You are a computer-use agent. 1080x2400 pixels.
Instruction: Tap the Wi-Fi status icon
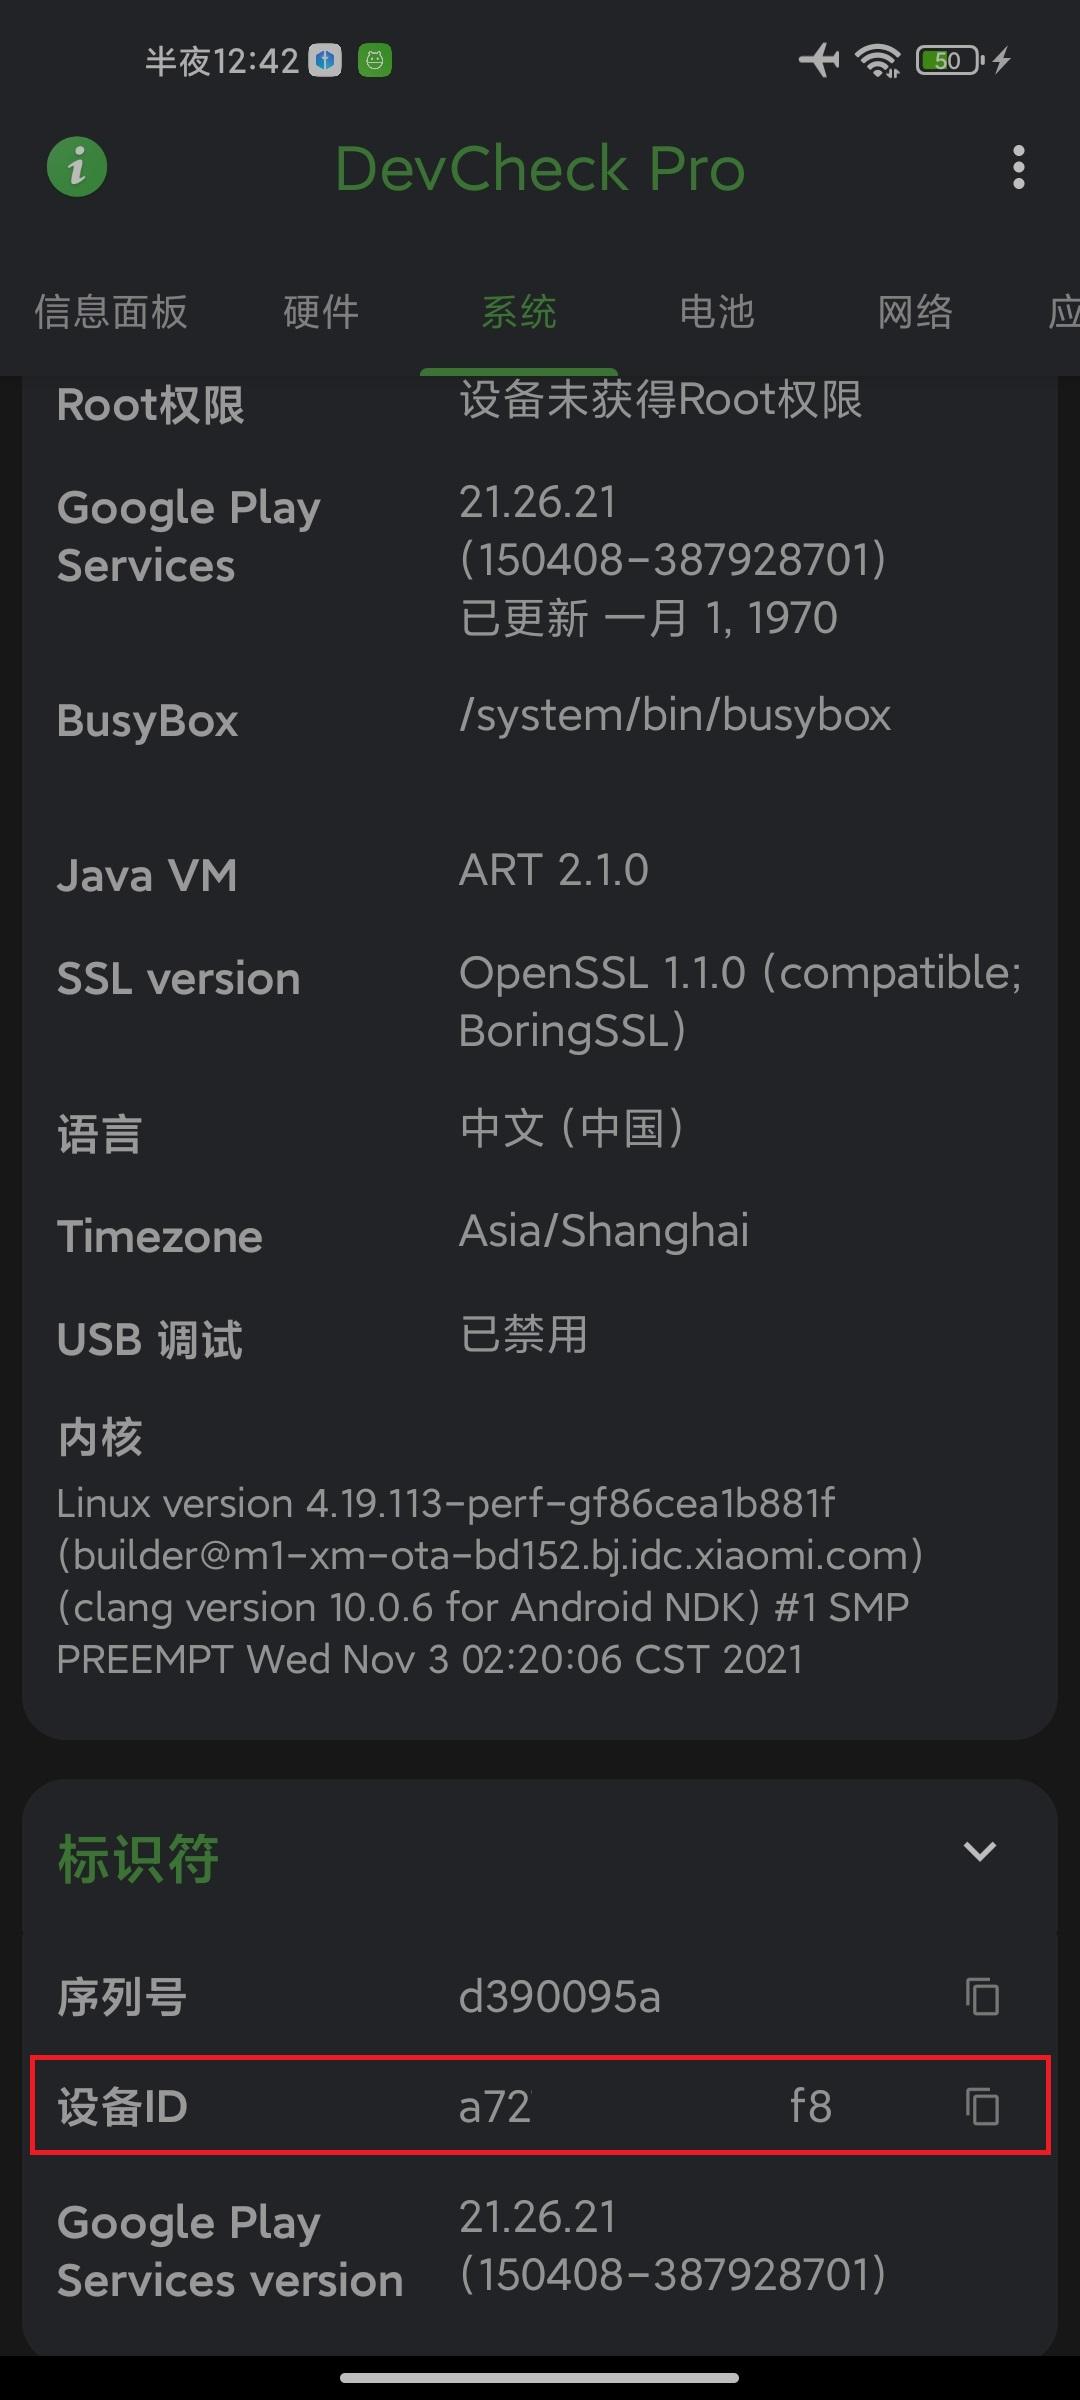(878, 60)
